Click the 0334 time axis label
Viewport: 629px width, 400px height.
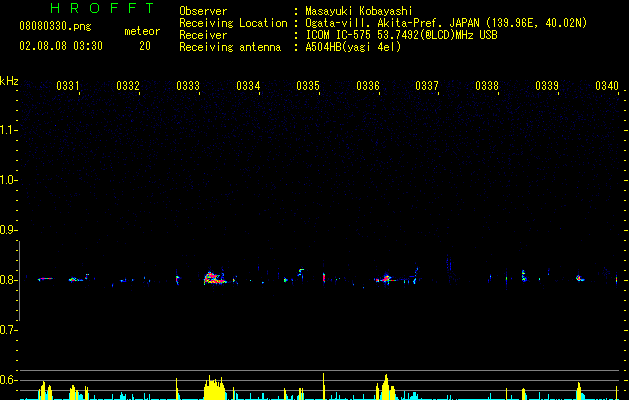tap(248, 85)
